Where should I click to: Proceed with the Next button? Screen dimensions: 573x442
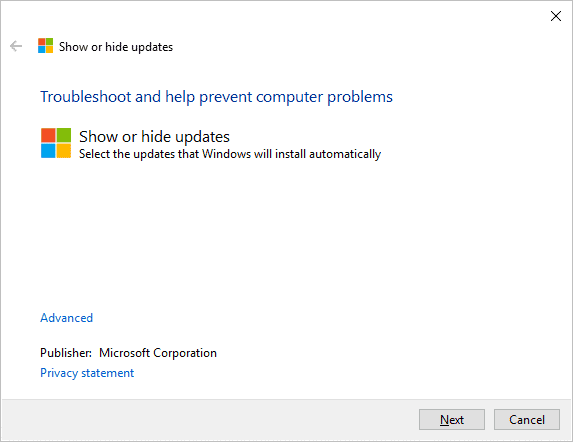[452, 419]
